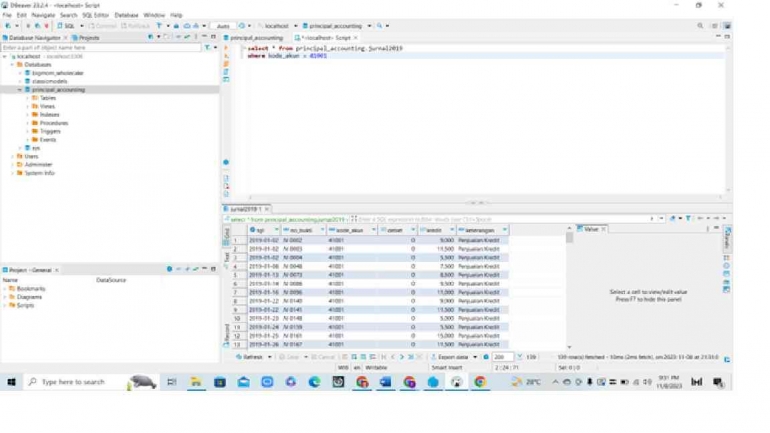Click the Export data button

[x=449, y=357]
